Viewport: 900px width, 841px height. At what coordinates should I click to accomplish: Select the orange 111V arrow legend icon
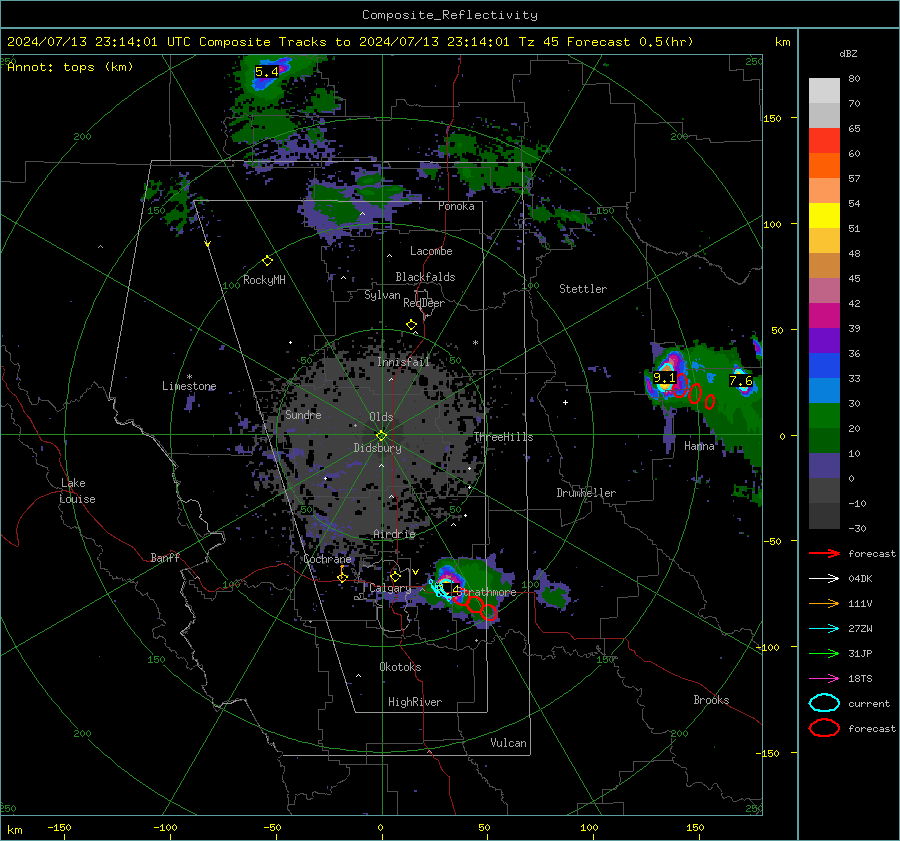point(824,603)
